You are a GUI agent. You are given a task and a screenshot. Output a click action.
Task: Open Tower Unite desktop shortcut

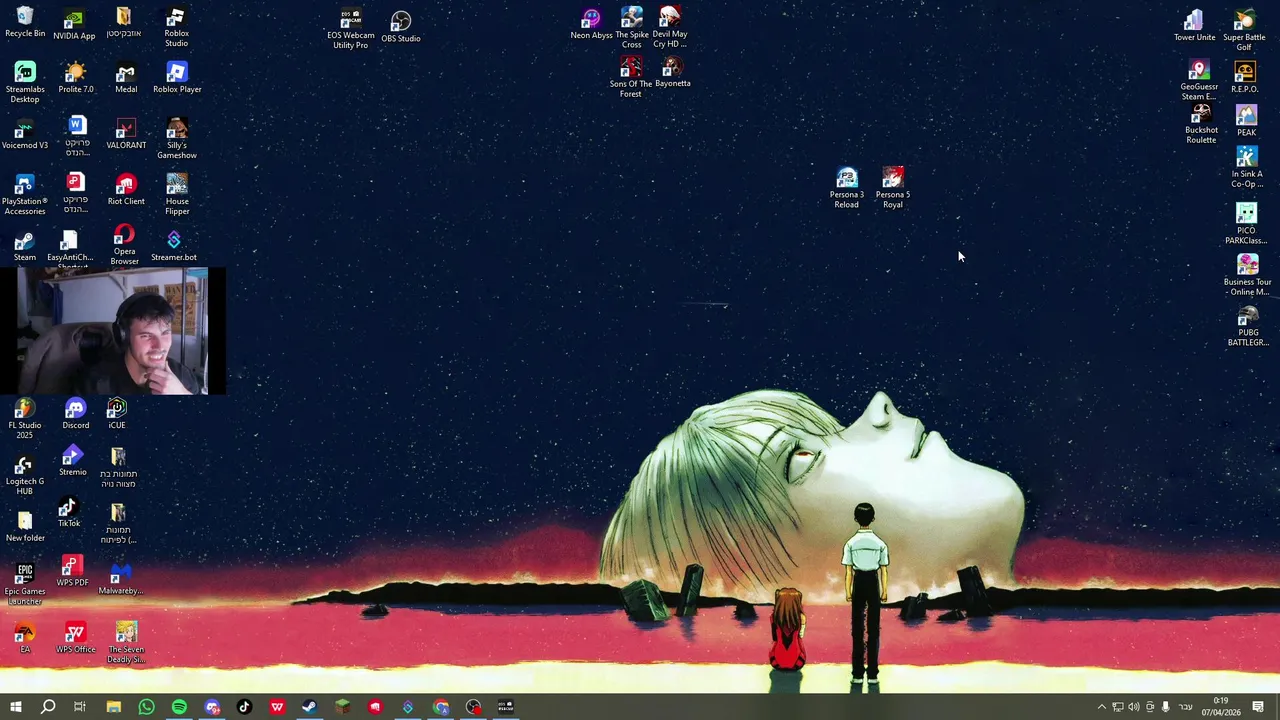pyautogui.click(x=1194, y=26)
